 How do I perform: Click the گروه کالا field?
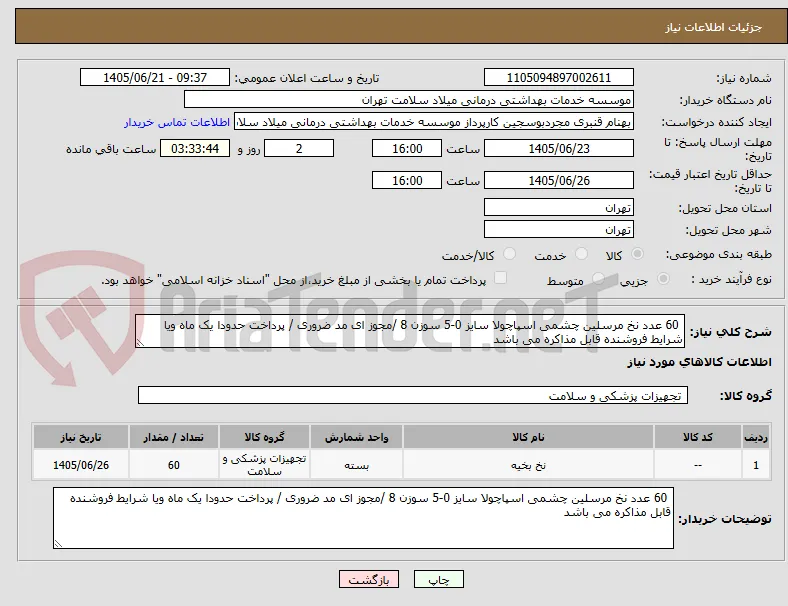[413, 395]
